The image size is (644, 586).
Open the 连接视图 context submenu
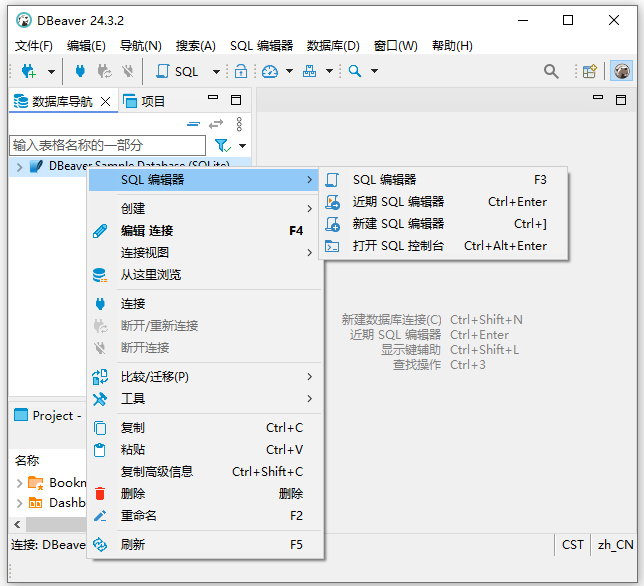click(x=205, y=253)
